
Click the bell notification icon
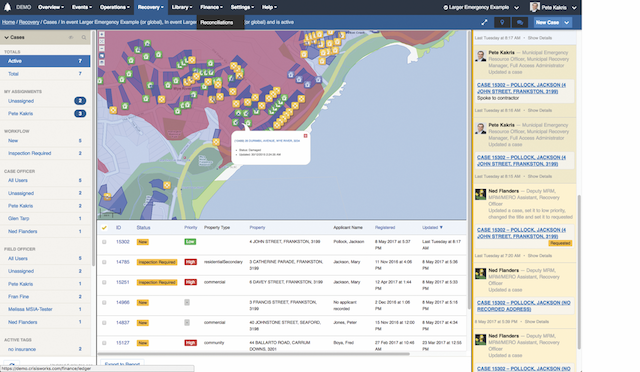coord(7,7)
